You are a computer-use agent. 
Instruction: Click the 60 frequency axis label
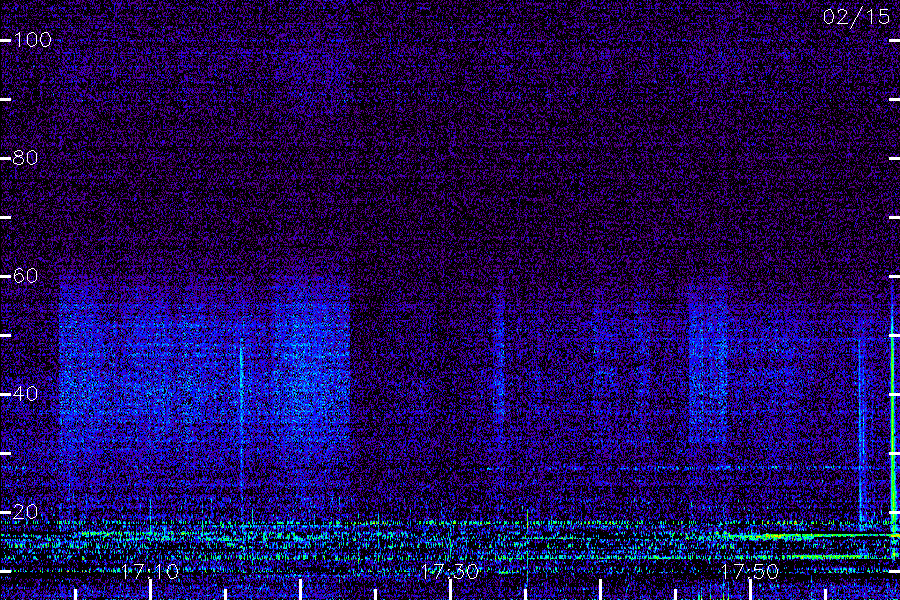click(25, 276)
